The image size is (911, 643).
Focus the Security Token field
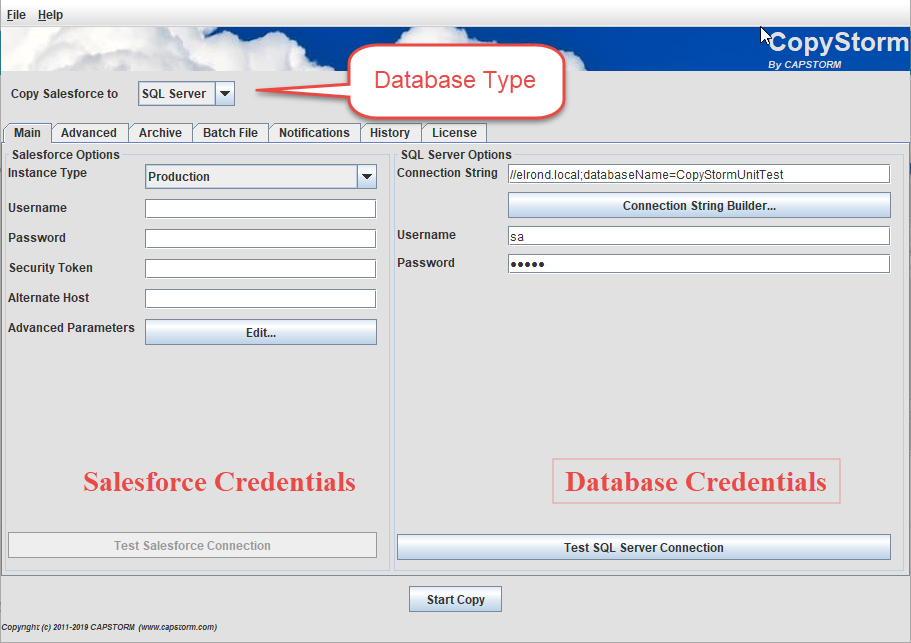click(x=260, y=268)
